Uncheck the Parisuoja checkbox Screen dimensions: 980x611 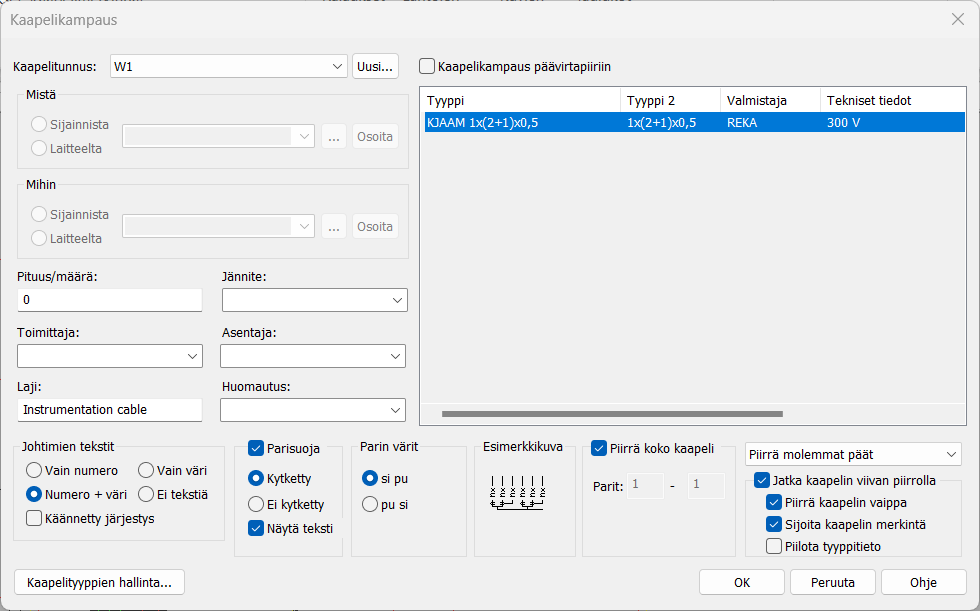click(256, 448)
